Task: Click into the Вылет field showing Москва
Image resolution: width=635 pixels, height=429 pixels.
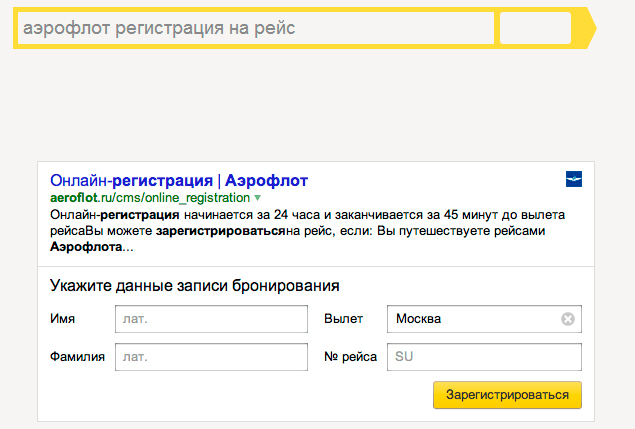Action: point(474,319)
